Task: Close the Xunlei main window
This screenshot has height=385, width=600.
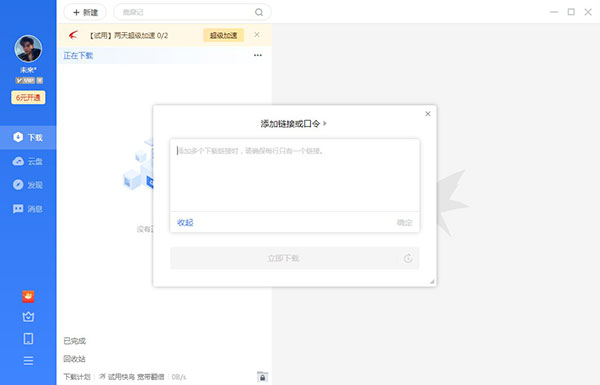Action: [588, 12]
